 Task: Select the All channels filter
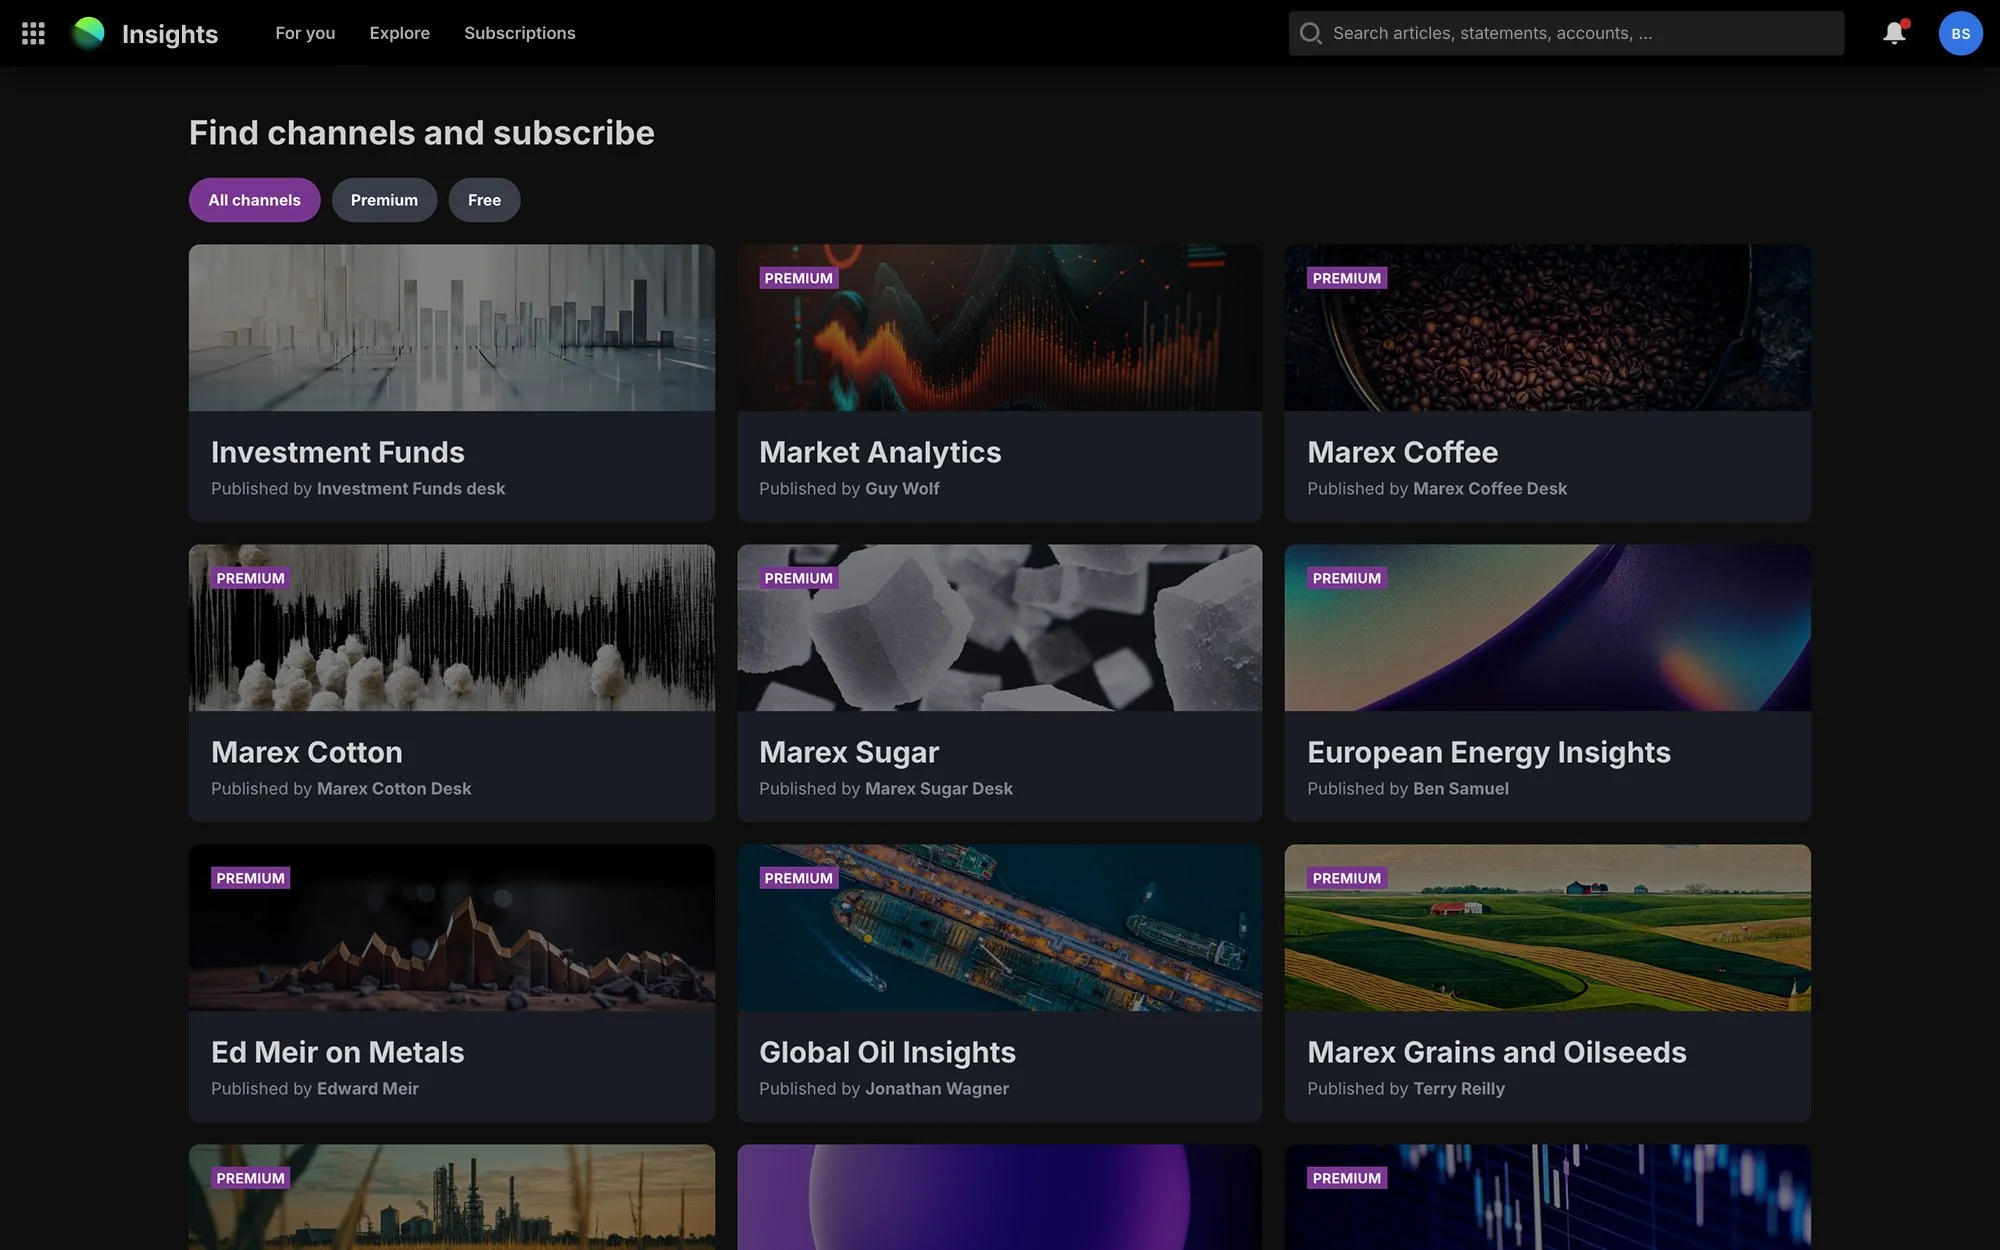pos(254,200)
